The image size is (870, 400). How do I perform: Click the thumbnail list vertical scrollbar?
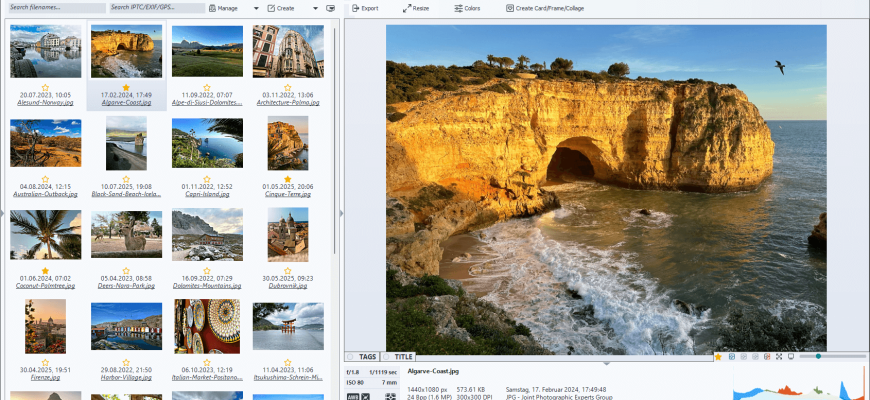click(335, 139)
